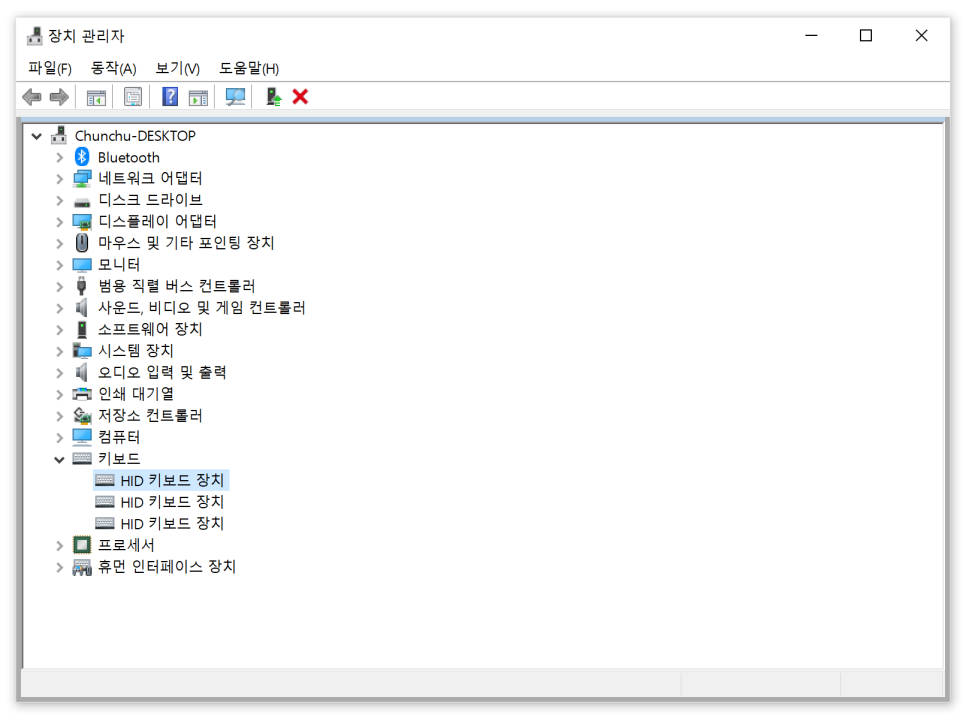
Task: Expand the 시스템 장치 category
Action: coord(59,352)
